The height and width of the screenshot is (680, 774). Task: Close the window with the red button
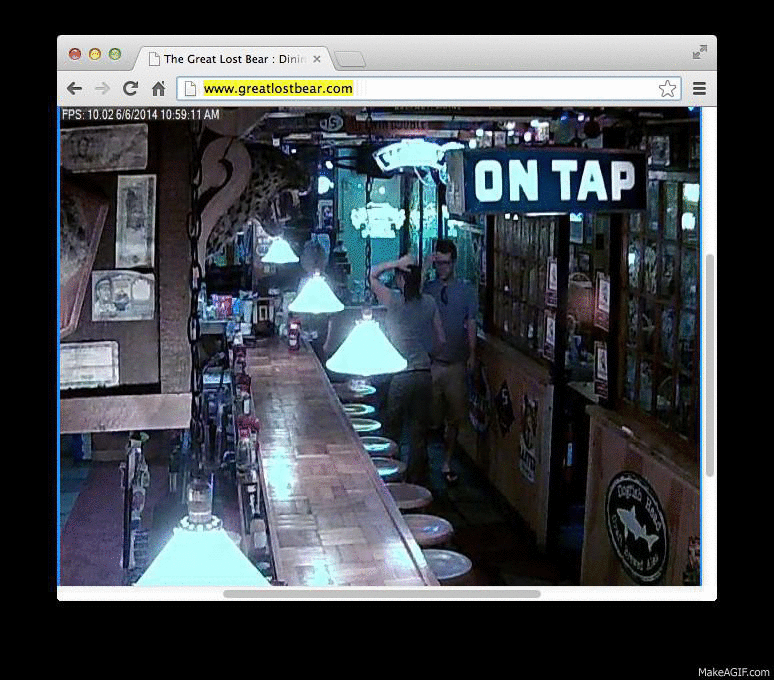coord(75,54)
